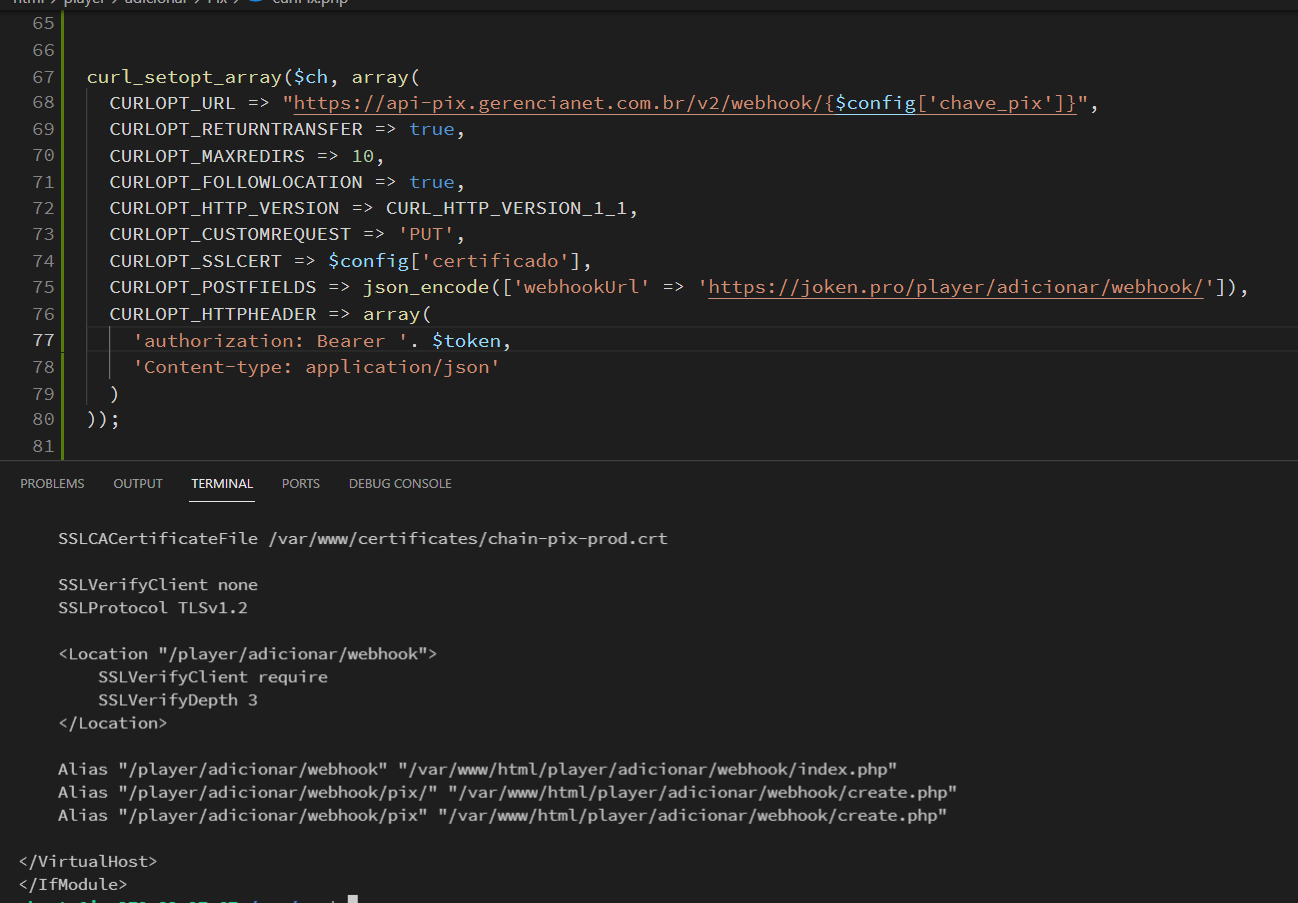Click the CURLOPT_POSTFIELDS constant

(213, 287)
